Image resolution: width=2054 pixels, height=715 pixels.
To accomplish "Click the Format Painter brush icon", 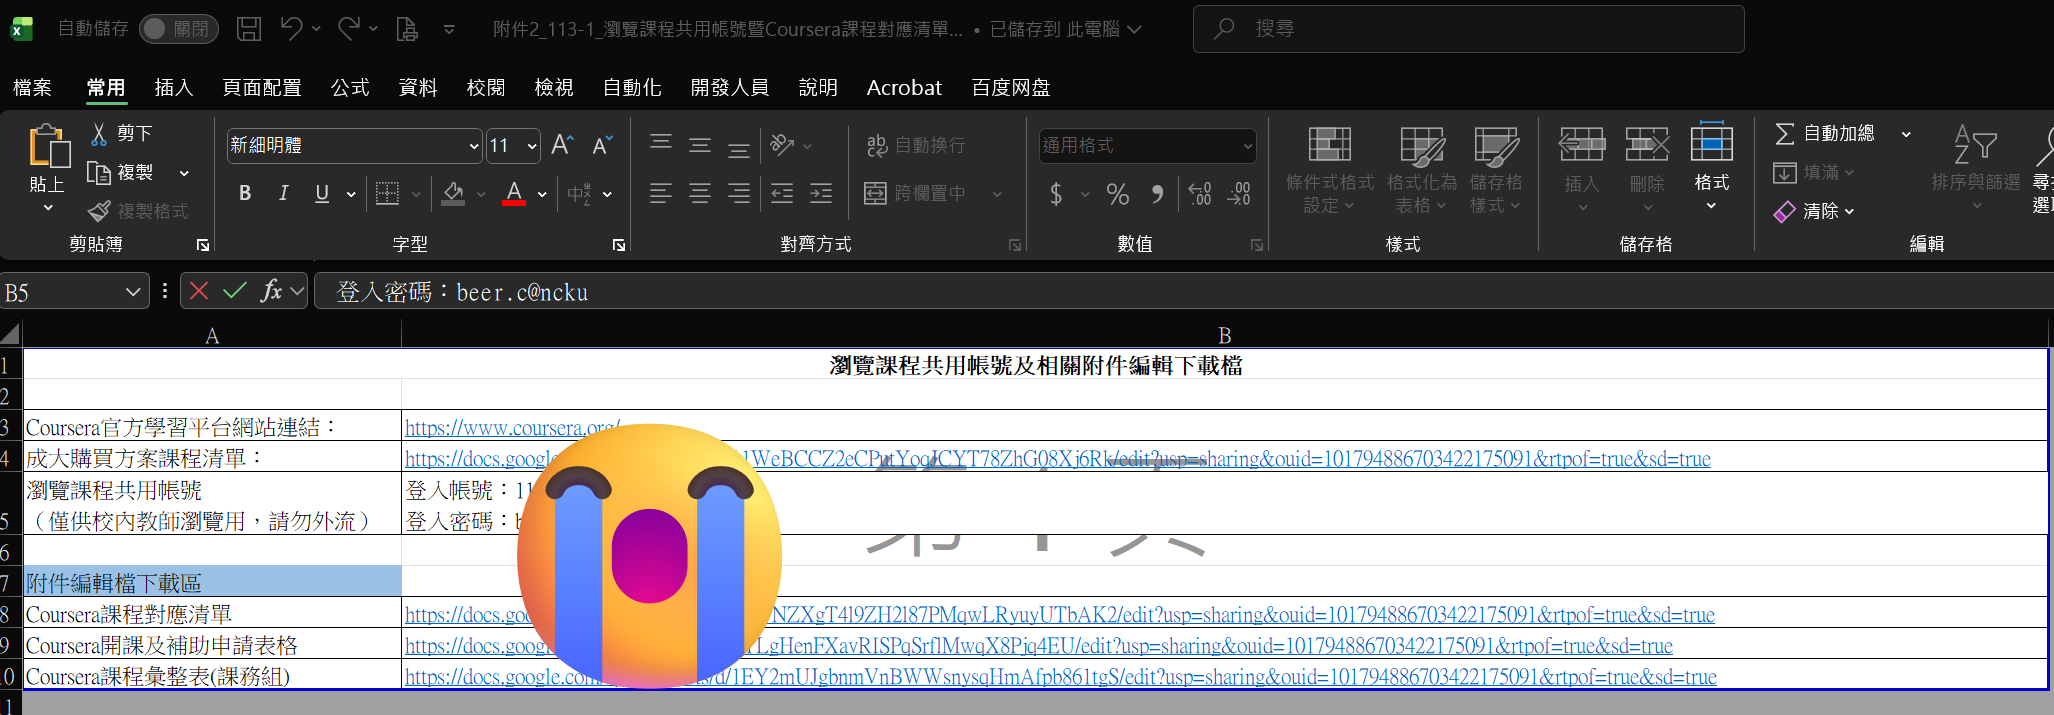I will [x=99, y=211].
